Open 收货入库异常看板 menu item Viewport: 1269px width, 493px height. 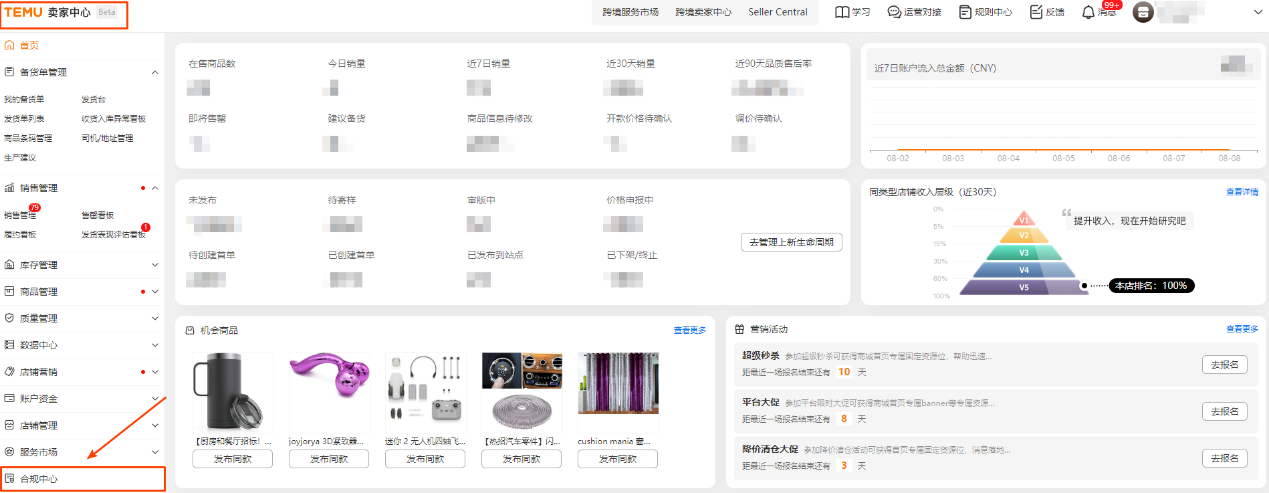coord(113,118)
